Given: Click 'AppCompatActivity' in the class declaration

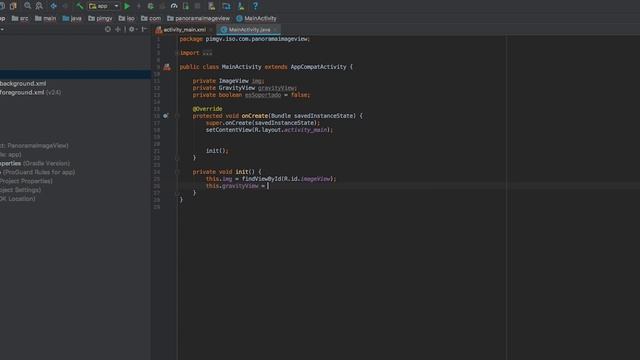Looking at the screenshot, I should (x=318, y=67).
